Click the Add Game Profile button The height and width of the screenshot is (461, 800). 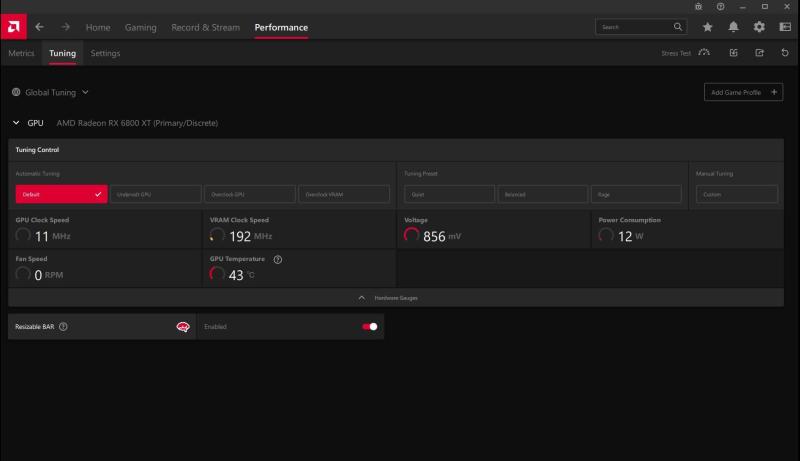pos(743,92)
